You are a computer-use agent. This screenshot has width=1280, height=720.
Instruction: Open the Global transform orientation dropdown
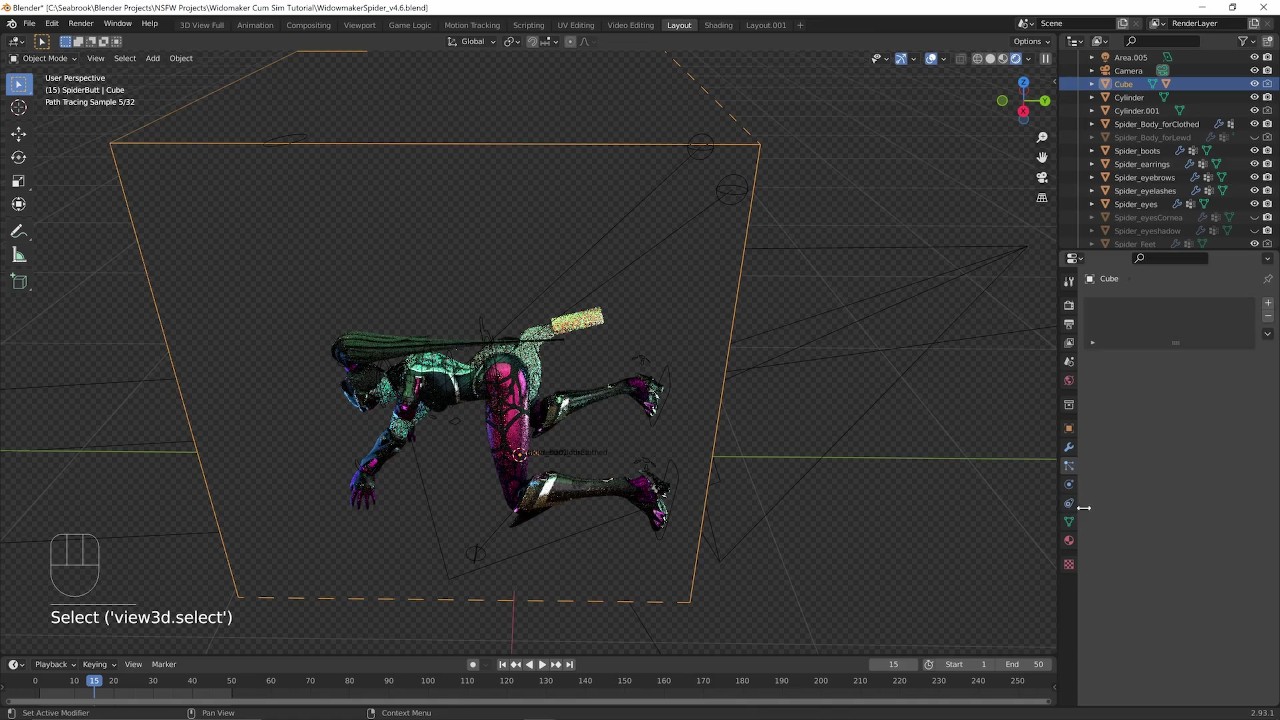point(472,41)
